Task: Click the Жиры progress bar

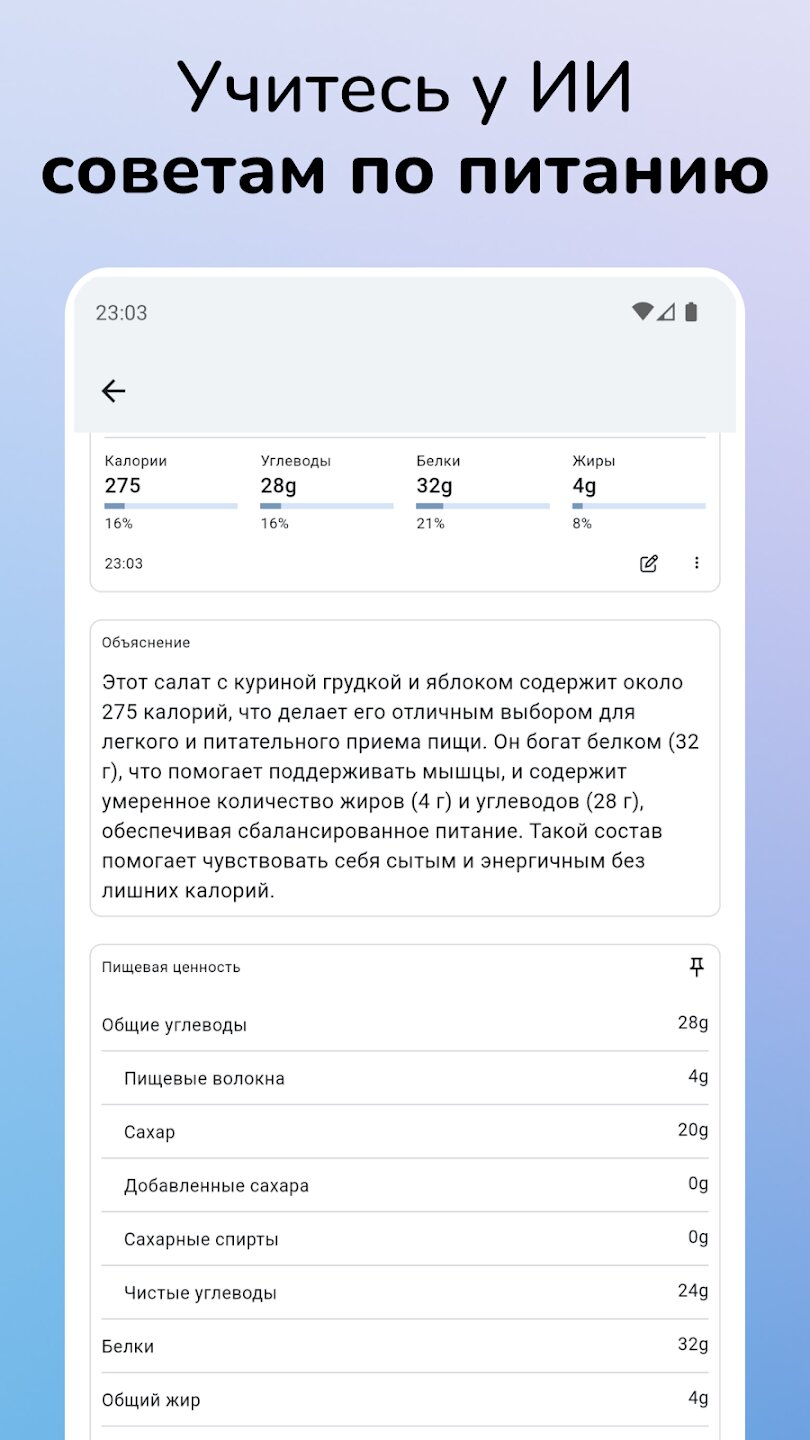Action: click(x=639, y=506)
